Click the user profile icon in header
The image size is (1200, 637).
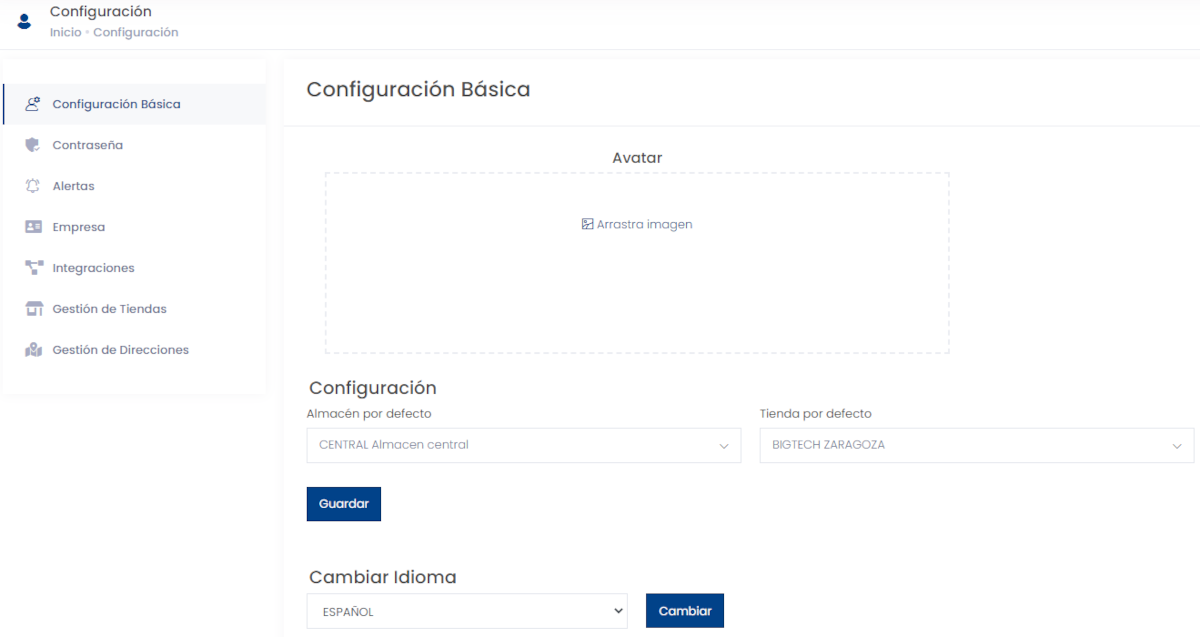pyautogui.click(x=24, y=21)
